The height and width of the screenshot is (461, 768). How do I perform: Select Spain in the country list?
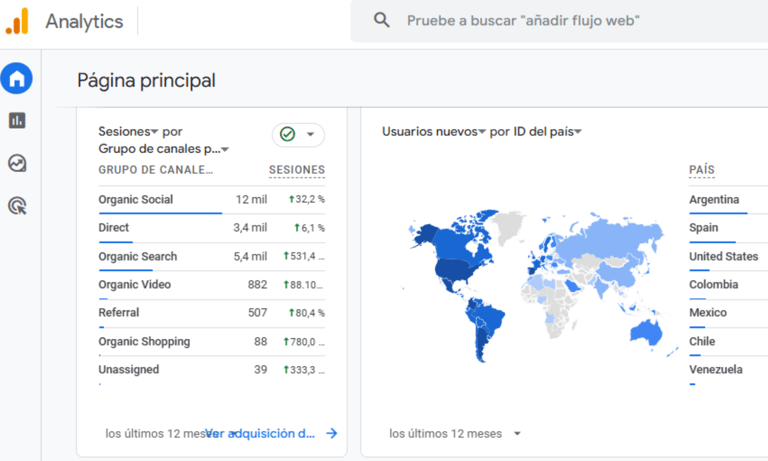click(x=704, y=228)
